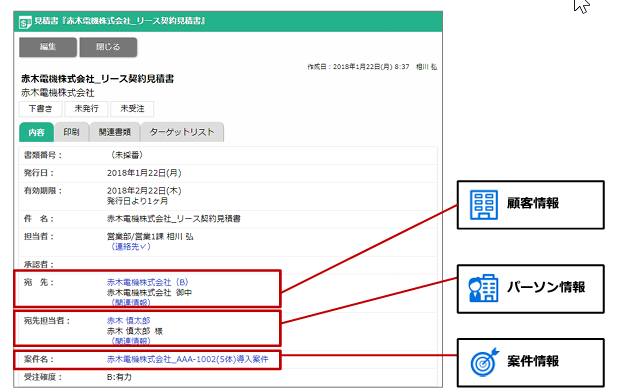640x392 pixels.
Task: Click the 2018年2月22日(木) expiry date value
Action: tap(144, 191)
